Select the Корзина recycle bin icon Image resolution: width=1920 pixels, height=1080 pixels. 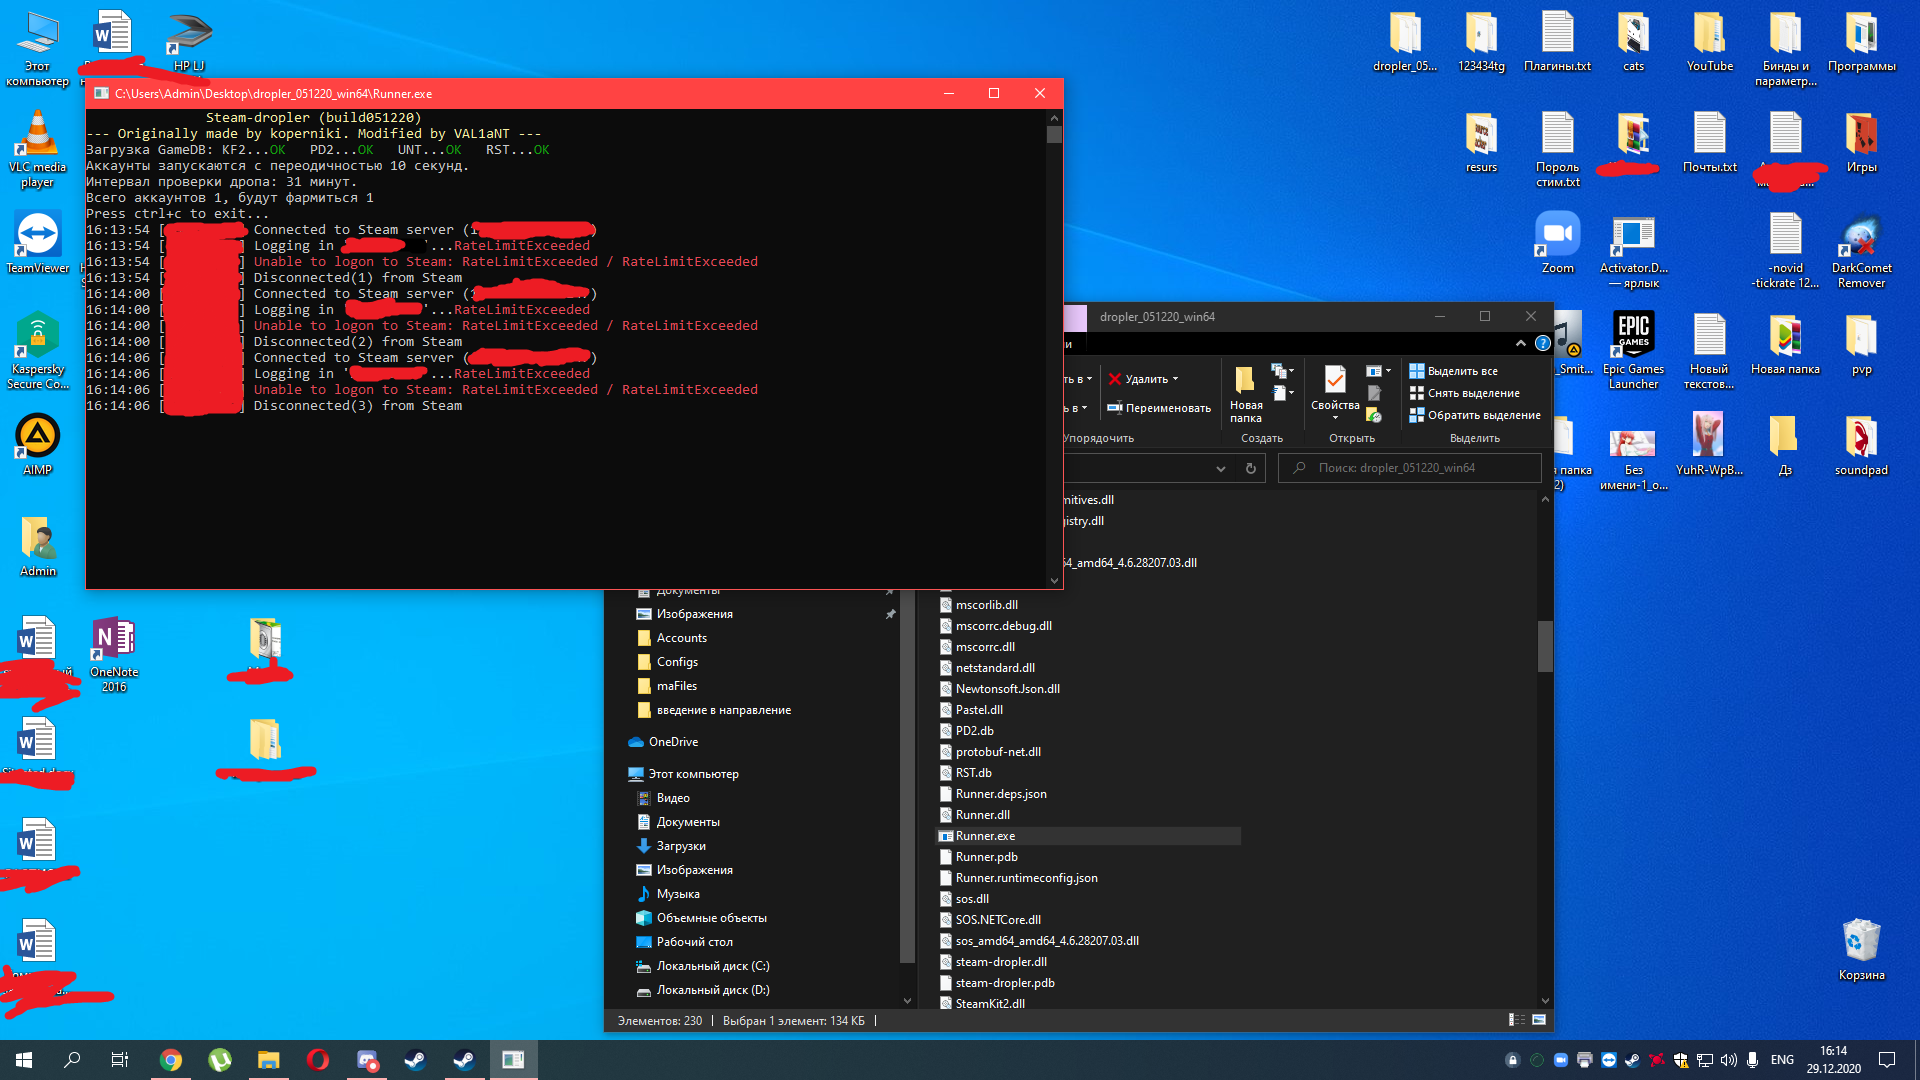(1861, 950)
